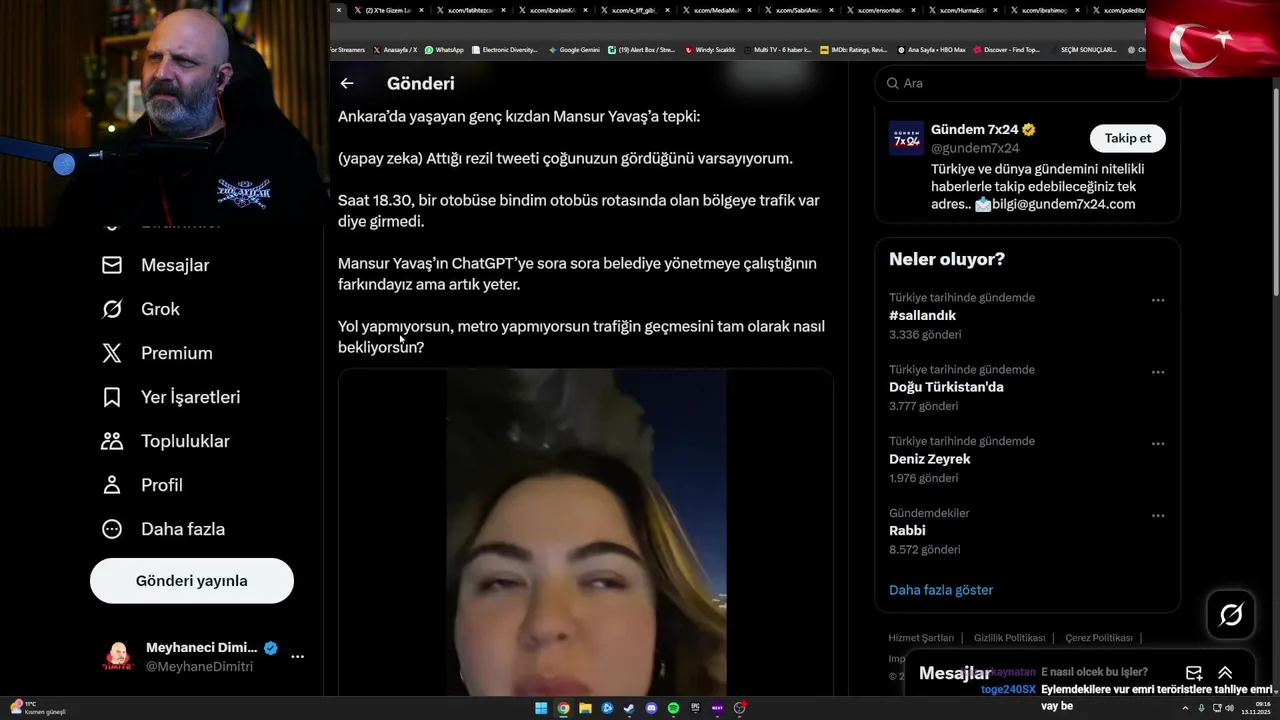This screenshot has height=720, width=1280.
Task: Switch to the x.com/MediaMul tab
Action: pos(716,10)
